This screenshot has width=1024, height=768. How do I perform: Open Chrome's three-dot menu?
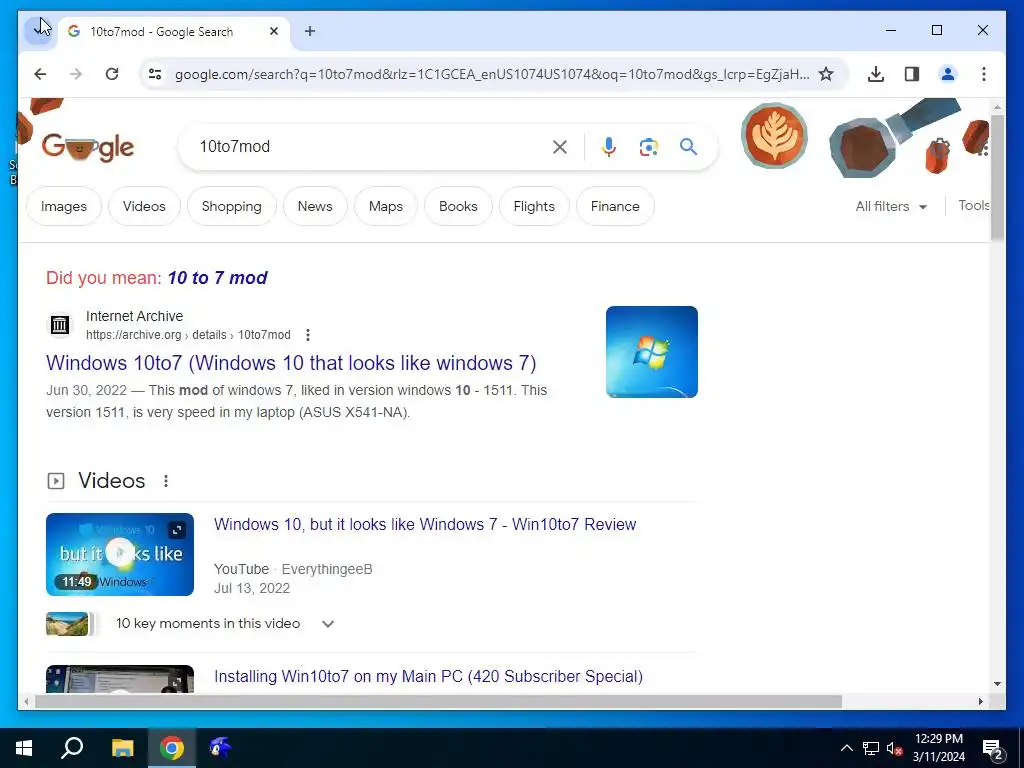click(x=984, y=74)
